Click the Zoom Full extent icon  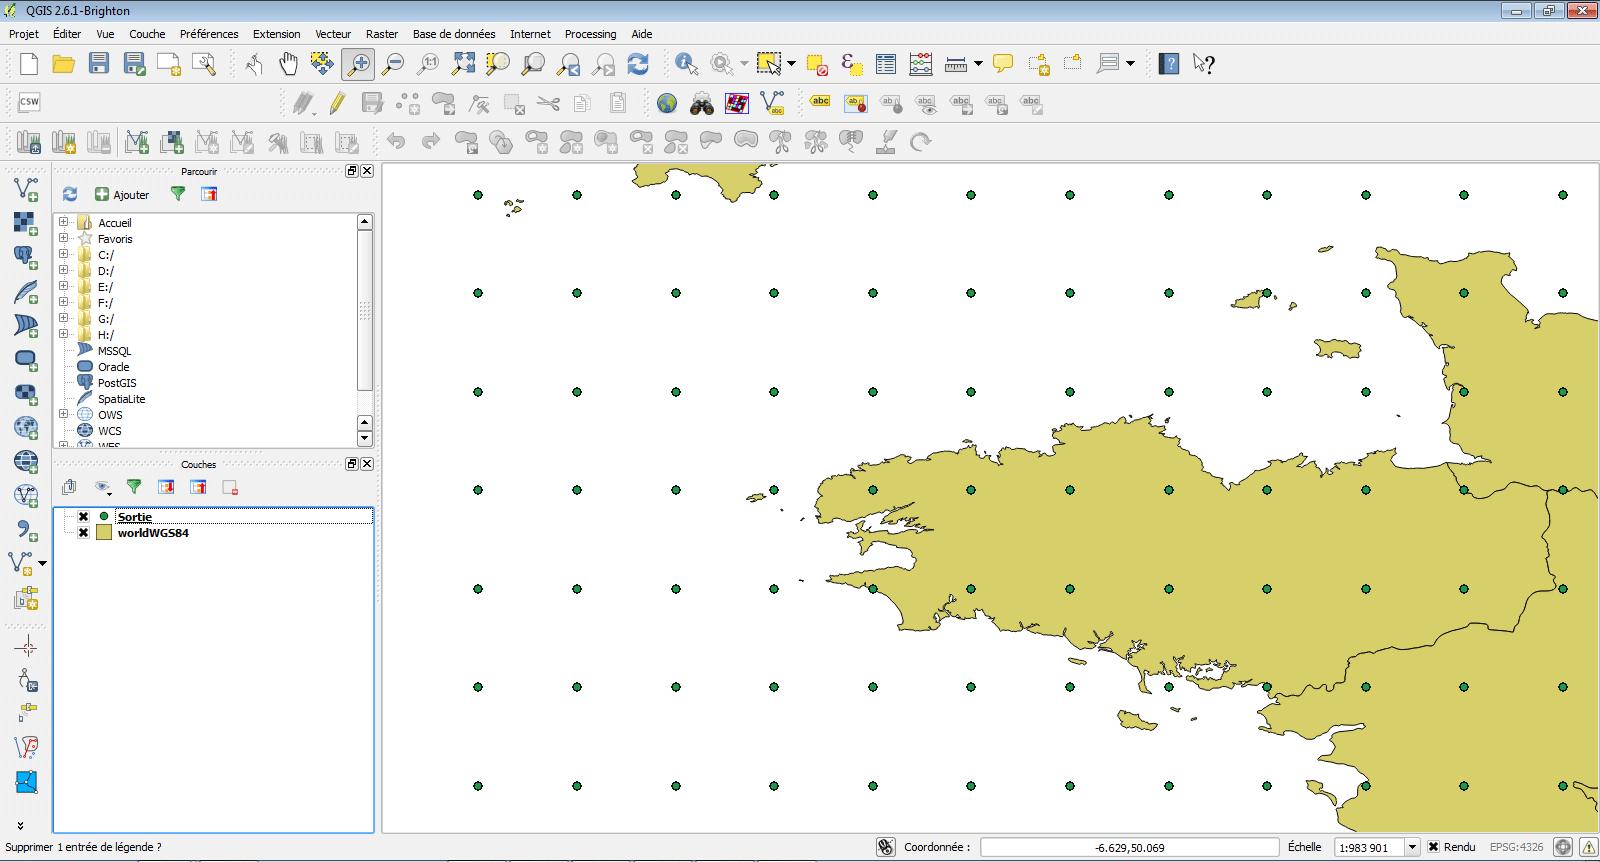pyautogui.click(x=463, y=65)
